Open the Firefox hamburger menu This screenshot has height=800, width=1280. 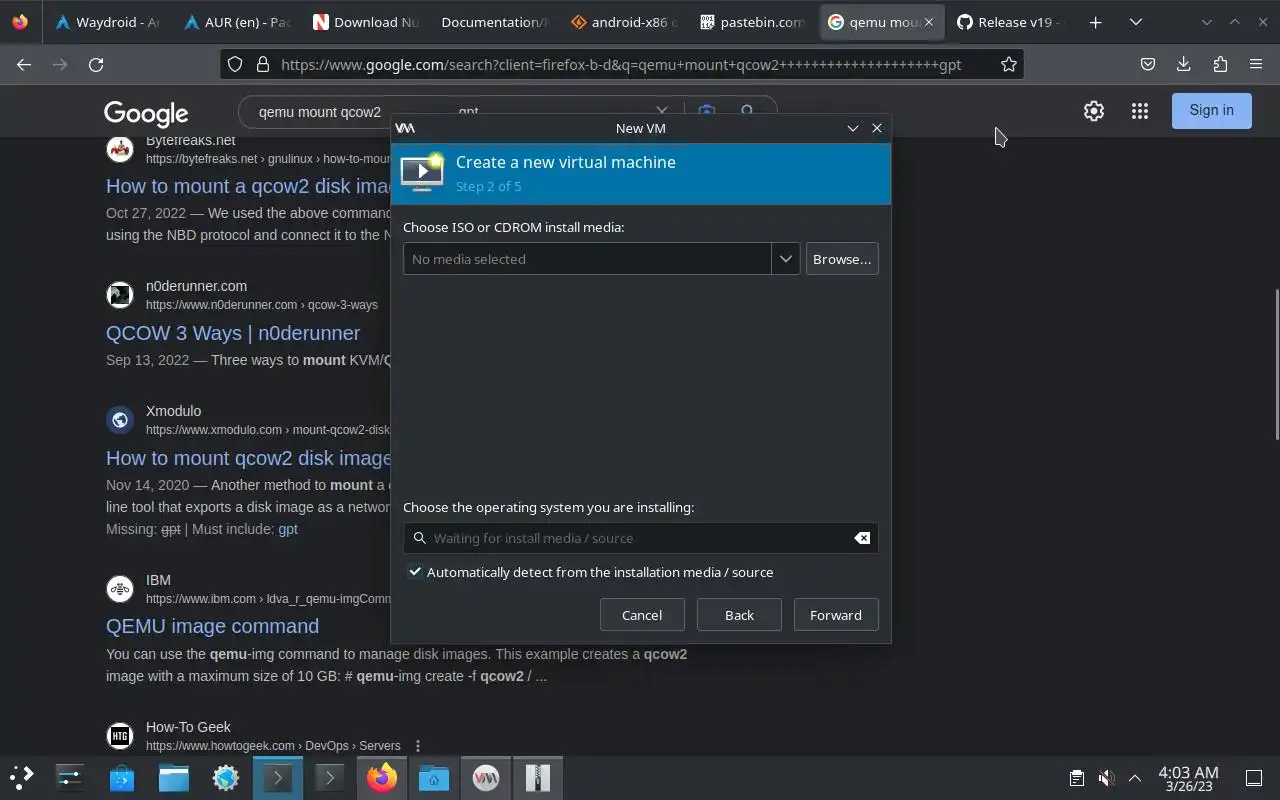(1256, 64)
